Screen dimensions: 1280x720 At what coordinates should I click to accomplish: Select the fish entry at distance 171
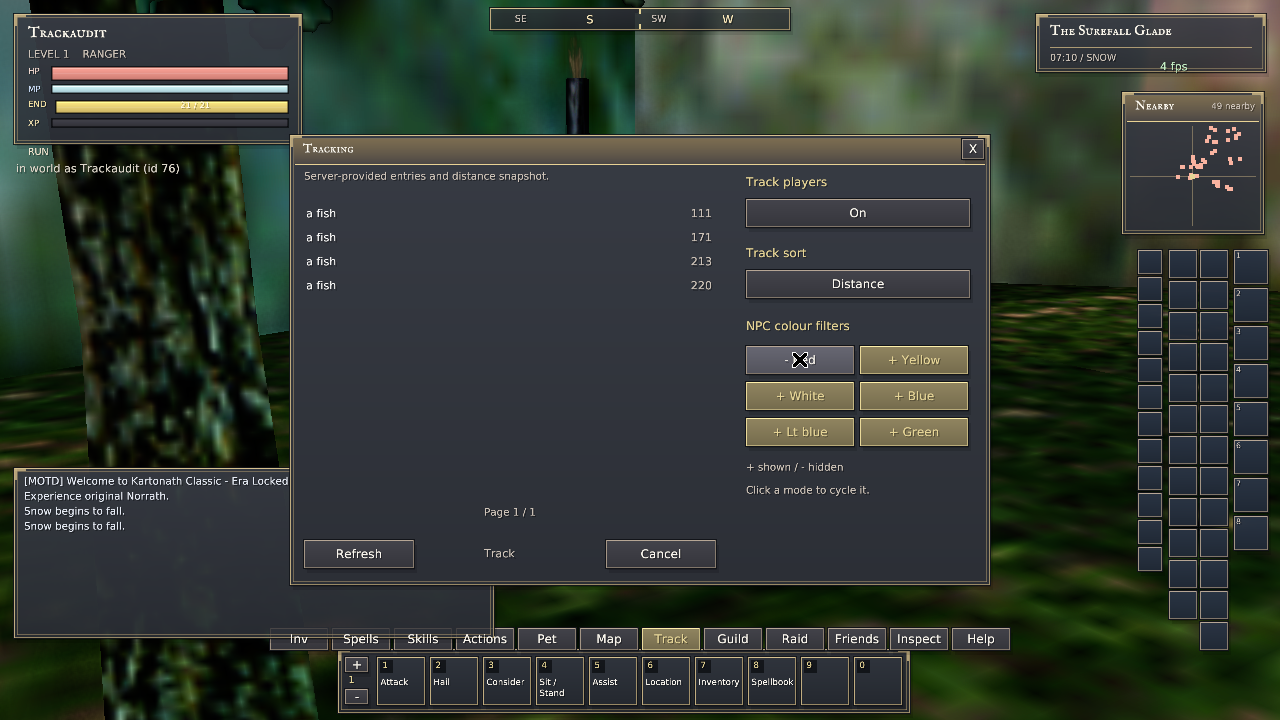point(509,237)
